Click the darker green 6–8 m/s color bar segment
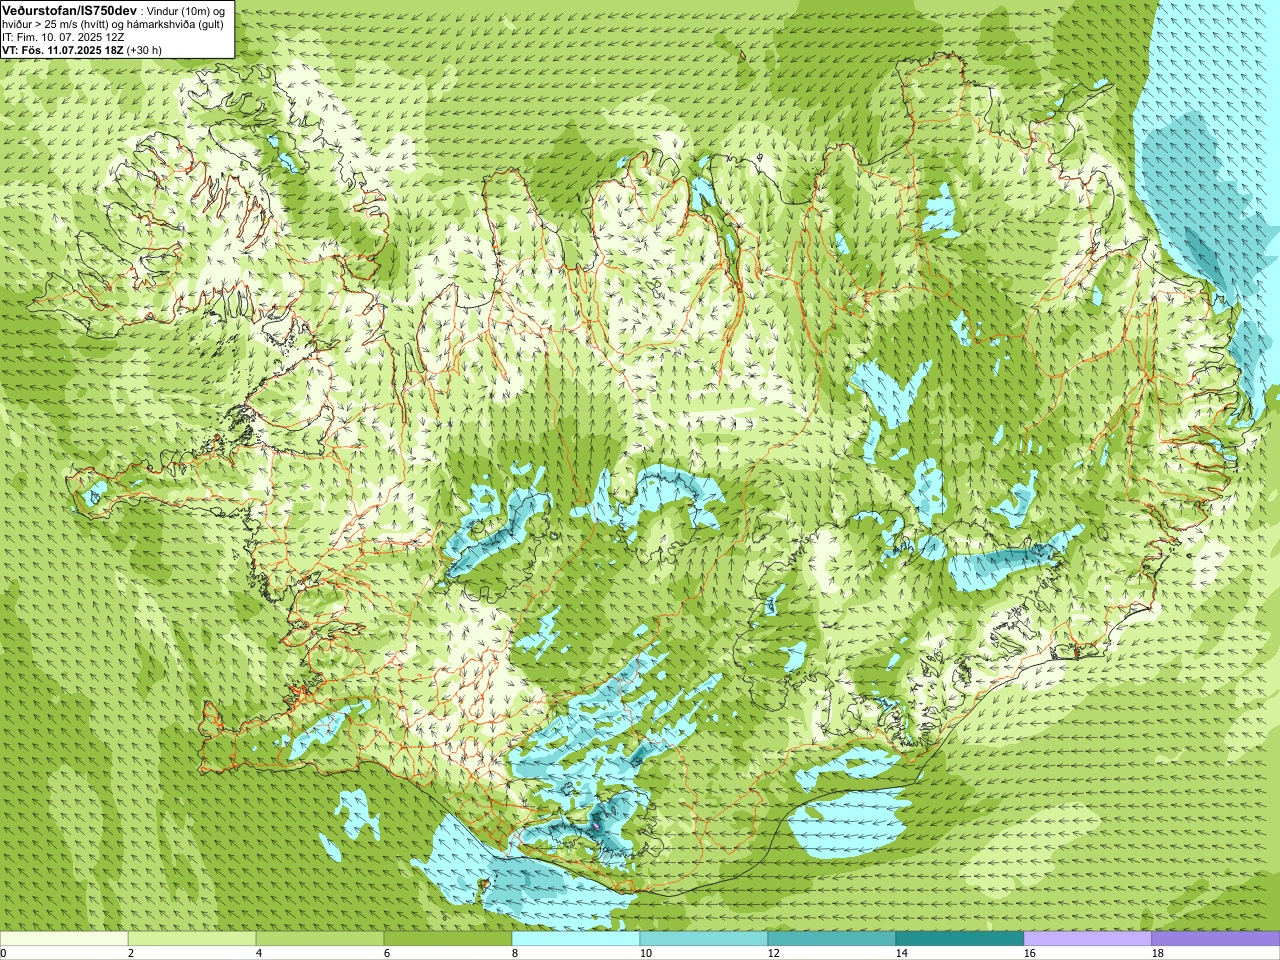Screen dimensions: 1280x960 click(448, 939)
